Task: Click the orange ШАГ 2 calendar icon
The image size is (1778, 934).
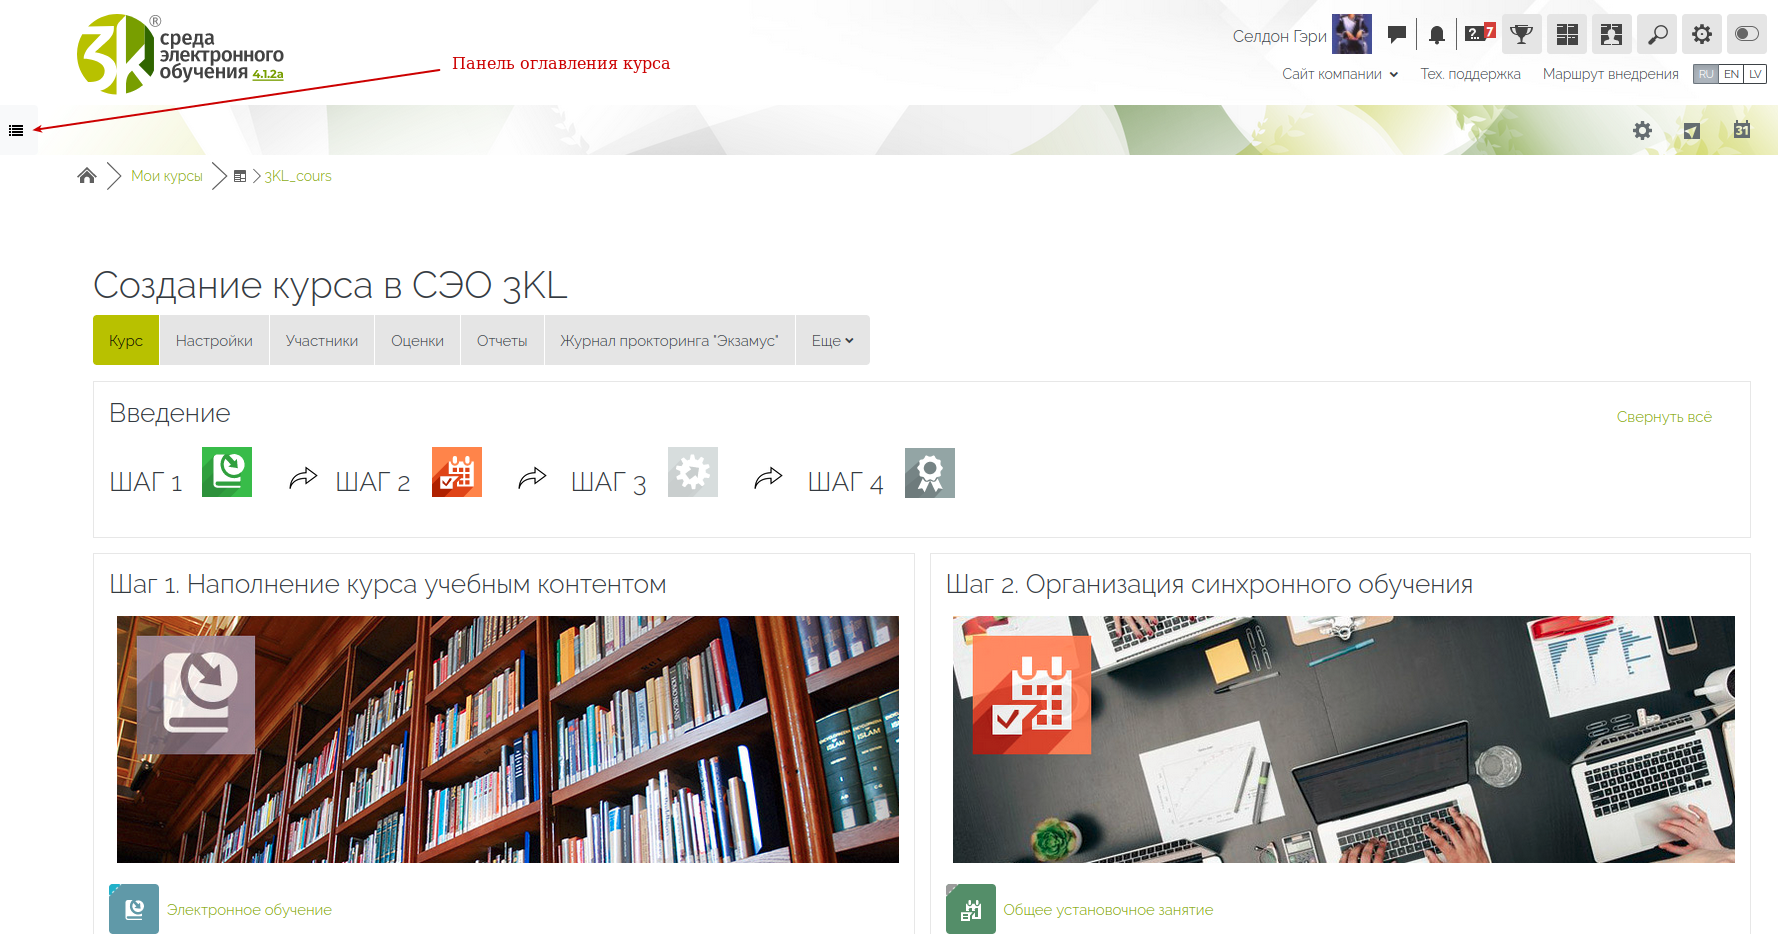Action: 457,472
